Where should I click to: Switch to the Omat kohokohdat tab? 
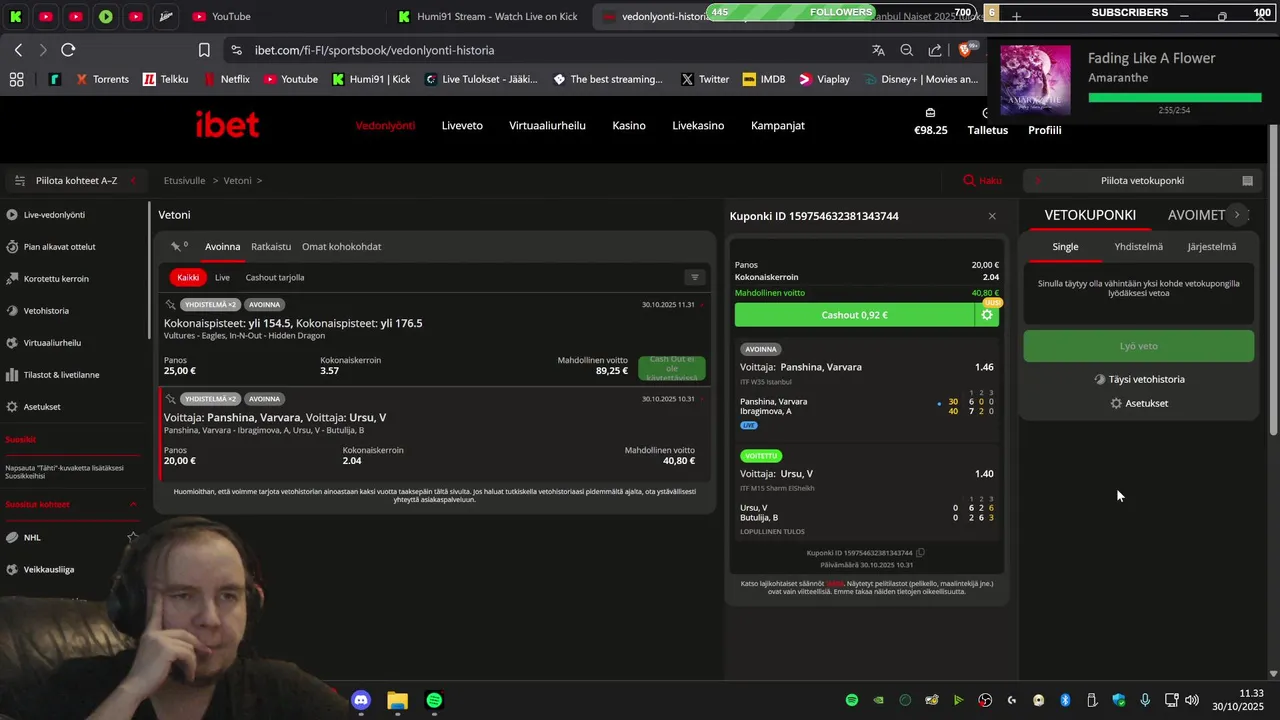[x=341, y=247]
